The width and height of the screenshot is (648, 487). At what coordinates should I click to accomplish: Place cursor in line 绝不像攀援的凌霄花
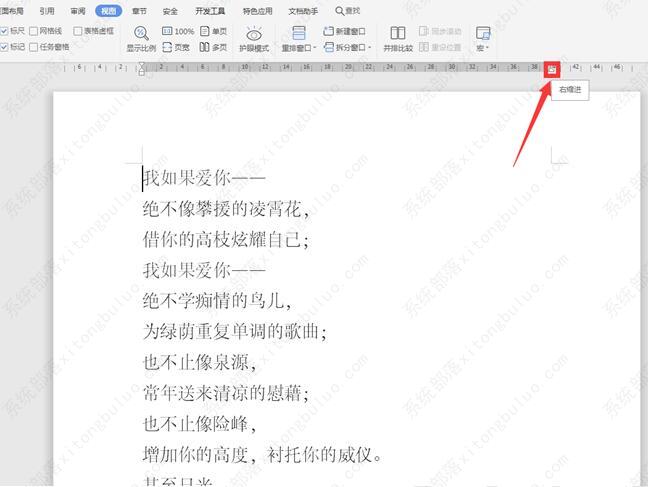click(226, 209)
